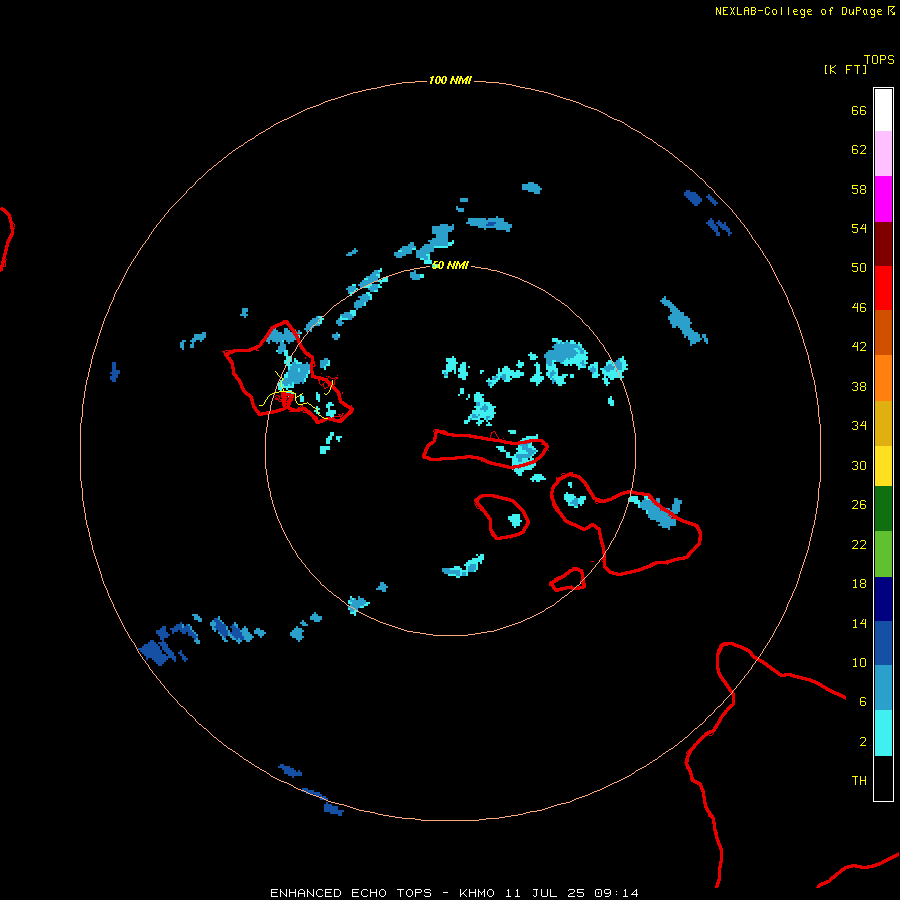Click the NEXLAB-College of DuPage label
Screen dimensions: 900x900
coord(798,11)
